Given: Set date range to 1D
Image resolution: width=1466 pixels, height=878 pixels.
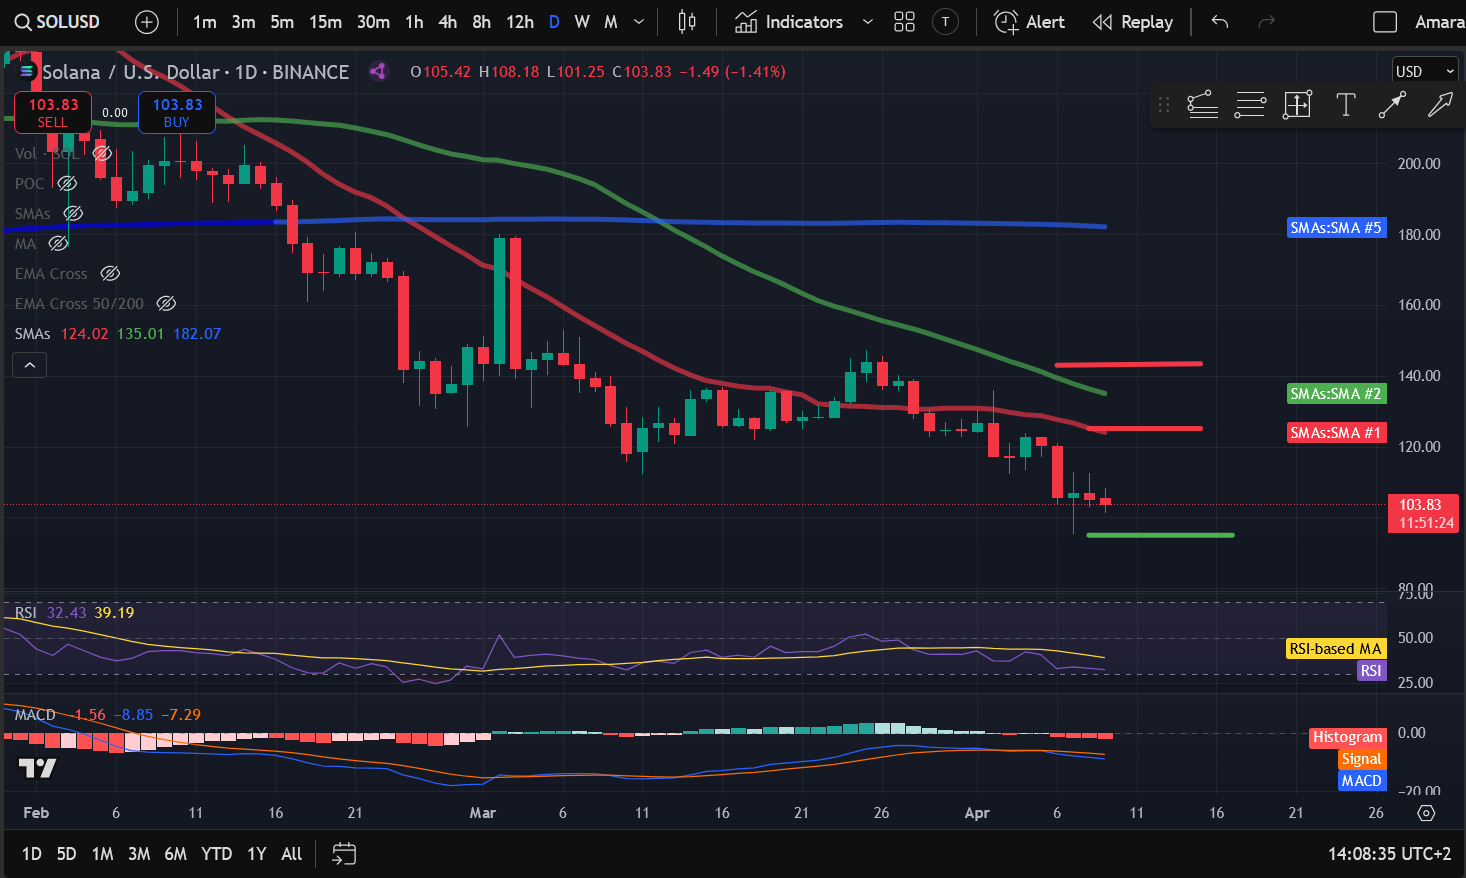Looking at the screenshot, I should click(32, 854).
